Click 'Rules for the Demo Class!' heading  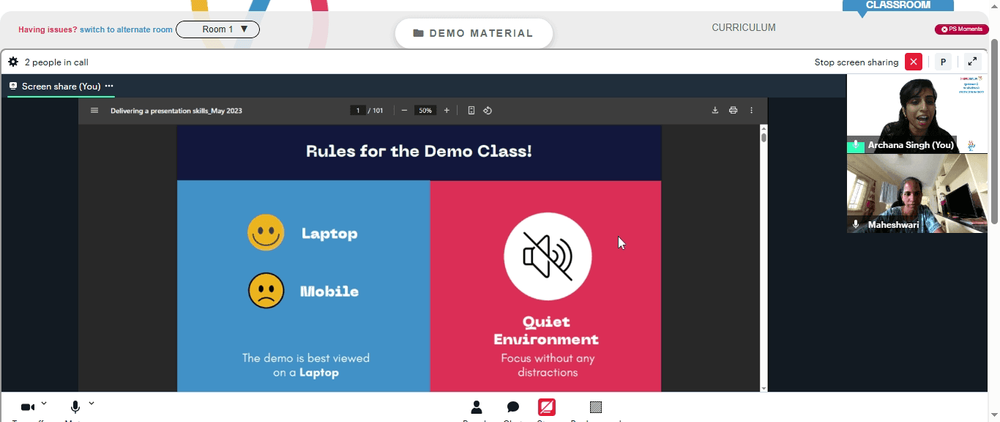(x=419, y=152)
